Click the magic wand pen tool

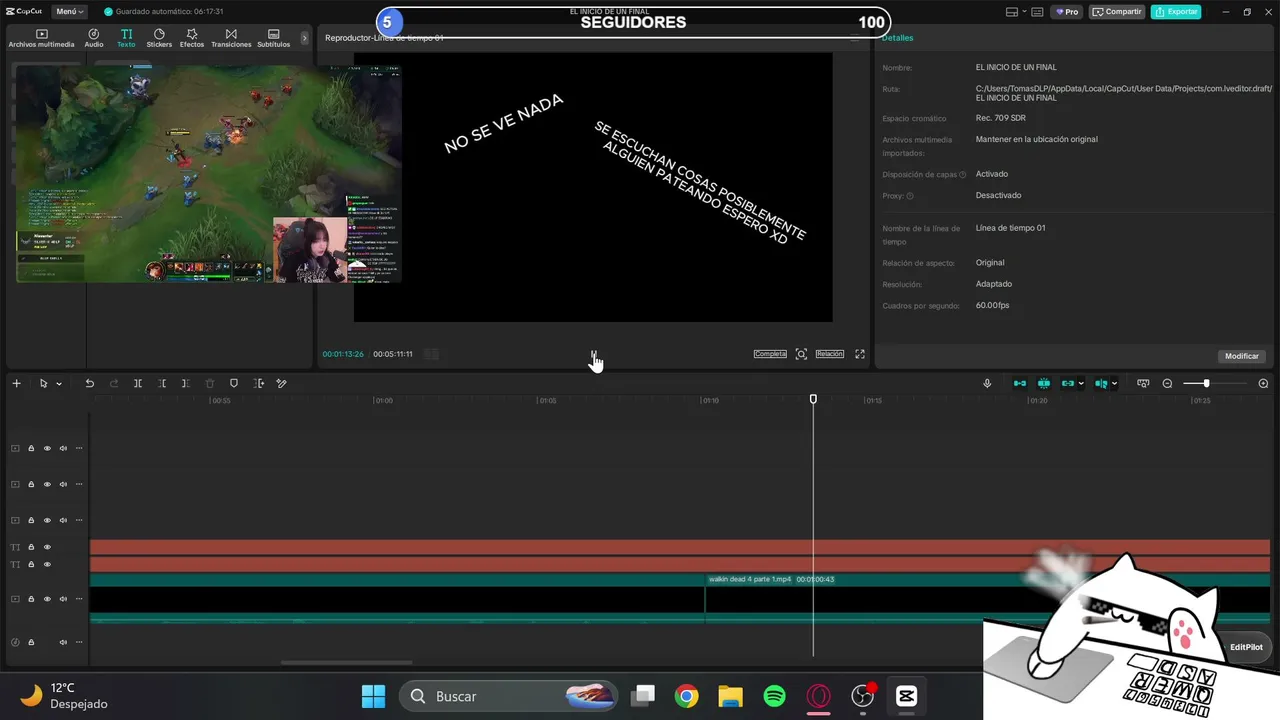(x=282, y=383)
